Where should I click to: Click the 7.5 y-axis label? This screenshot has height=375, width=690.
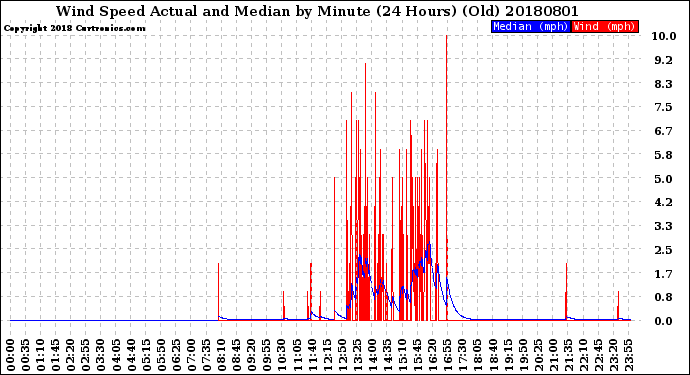pyautogui.click(x=664, y=107)
